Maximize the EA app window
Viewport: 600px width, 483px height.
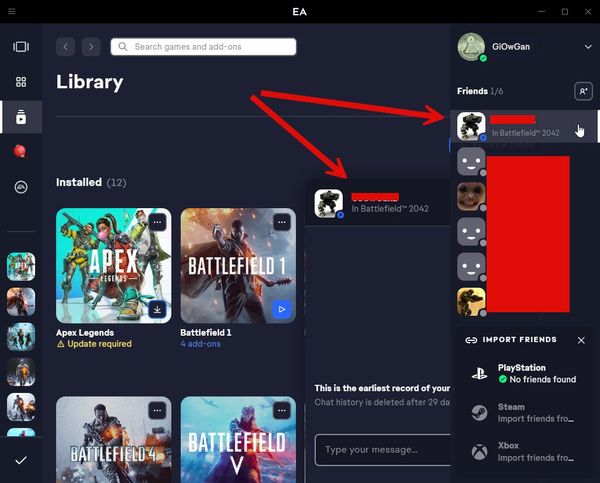point(565,11)
